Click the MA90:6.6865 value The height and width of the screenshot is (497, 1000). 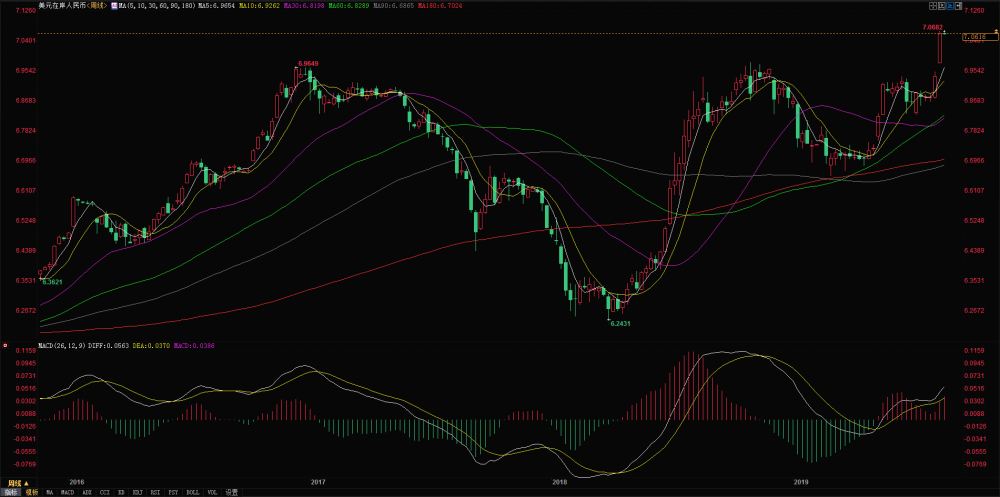click(393, 6)
